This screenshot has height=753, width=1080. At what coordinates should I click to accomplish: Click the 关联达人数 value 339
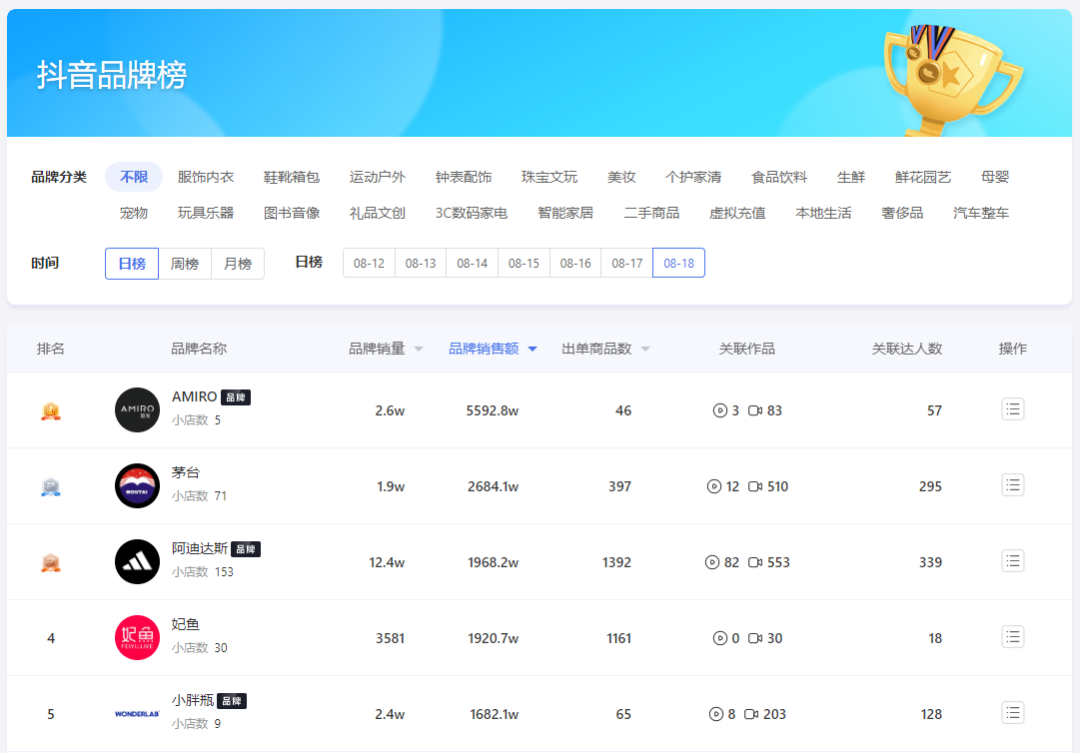click(931, 562)
